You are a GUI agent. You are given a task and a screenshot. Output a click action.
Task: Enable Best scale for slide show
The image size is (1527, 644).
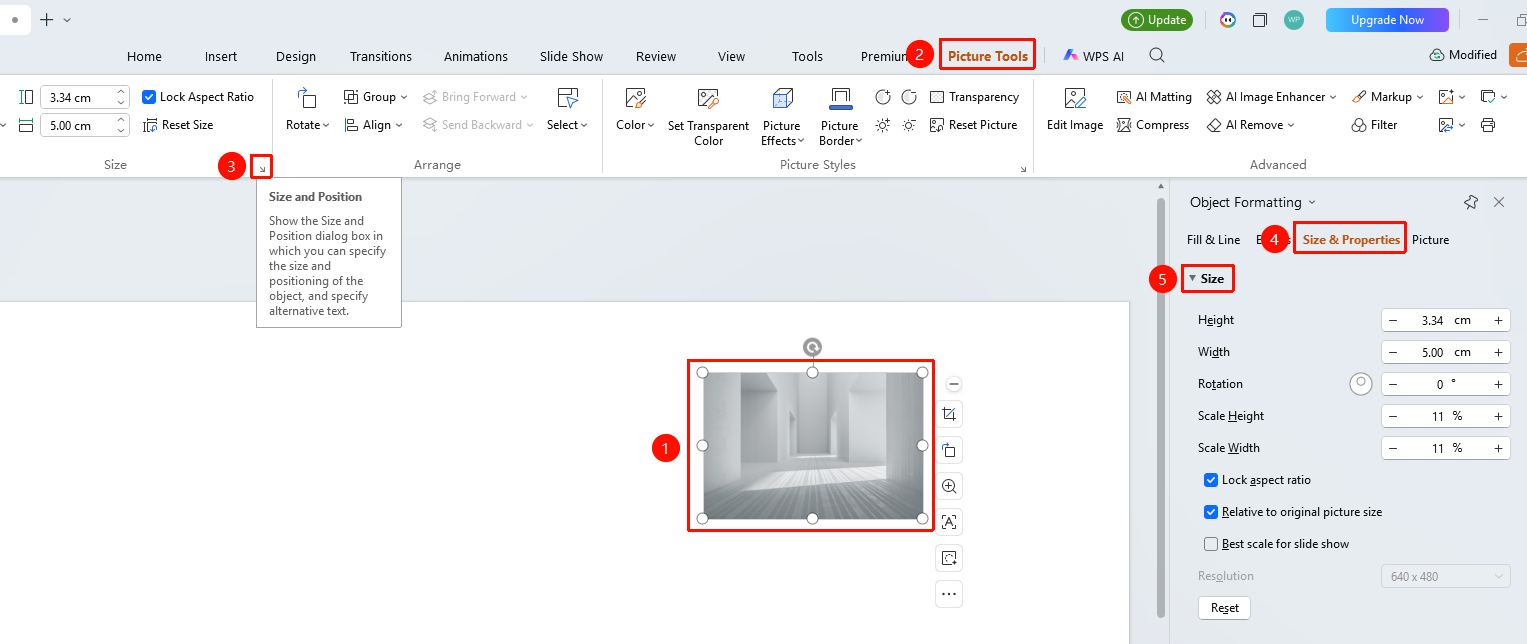pyautogui.click(x=1211, y=544)
